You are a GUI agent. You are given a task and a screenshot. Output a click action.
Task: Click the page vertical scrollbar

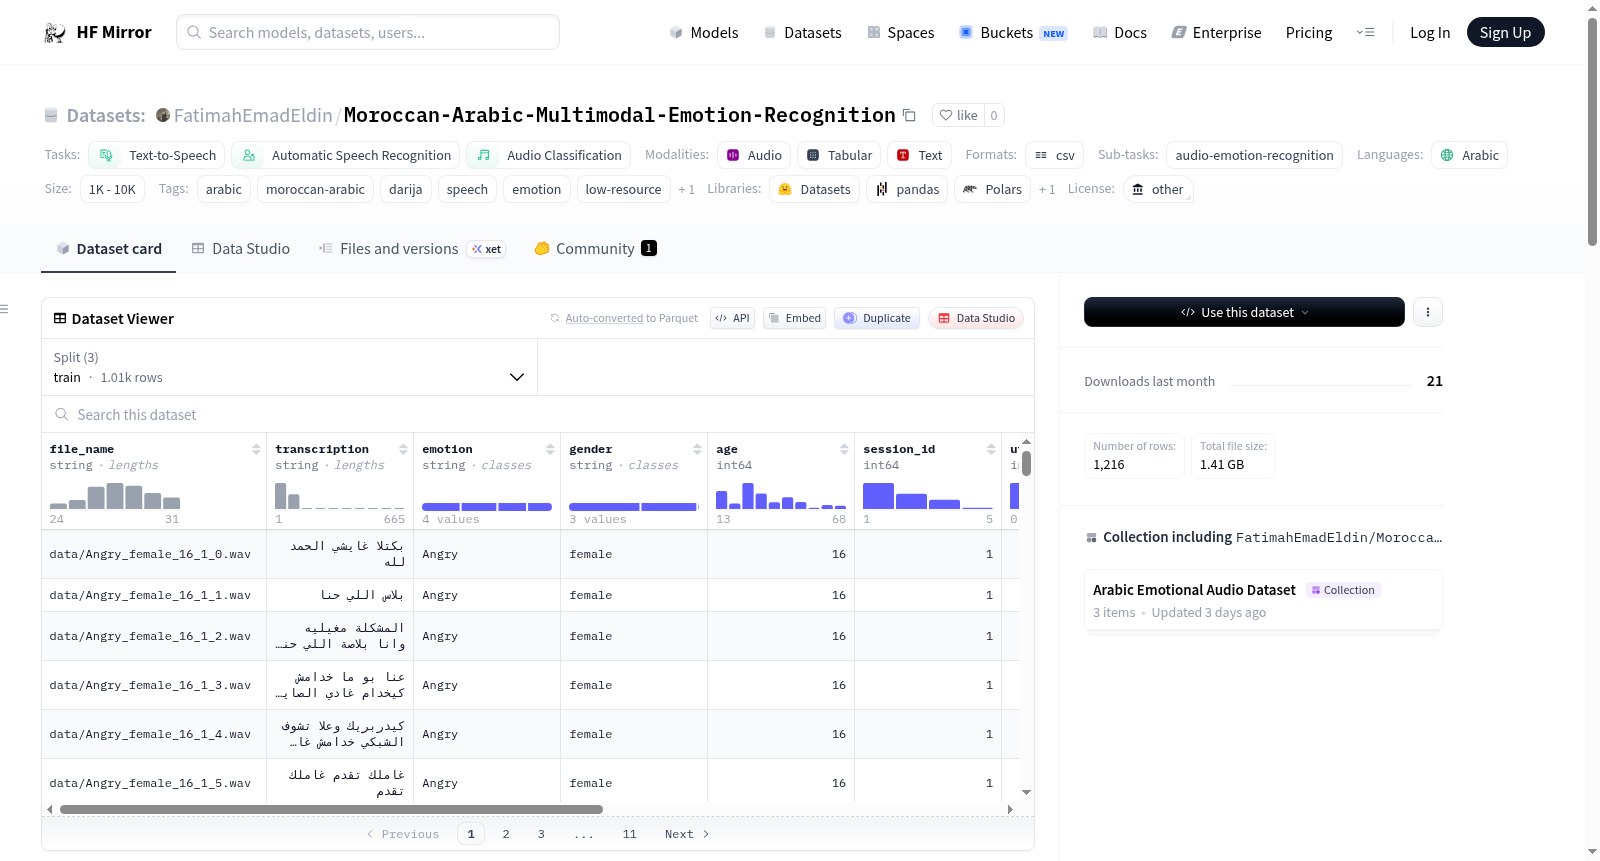1592,130
